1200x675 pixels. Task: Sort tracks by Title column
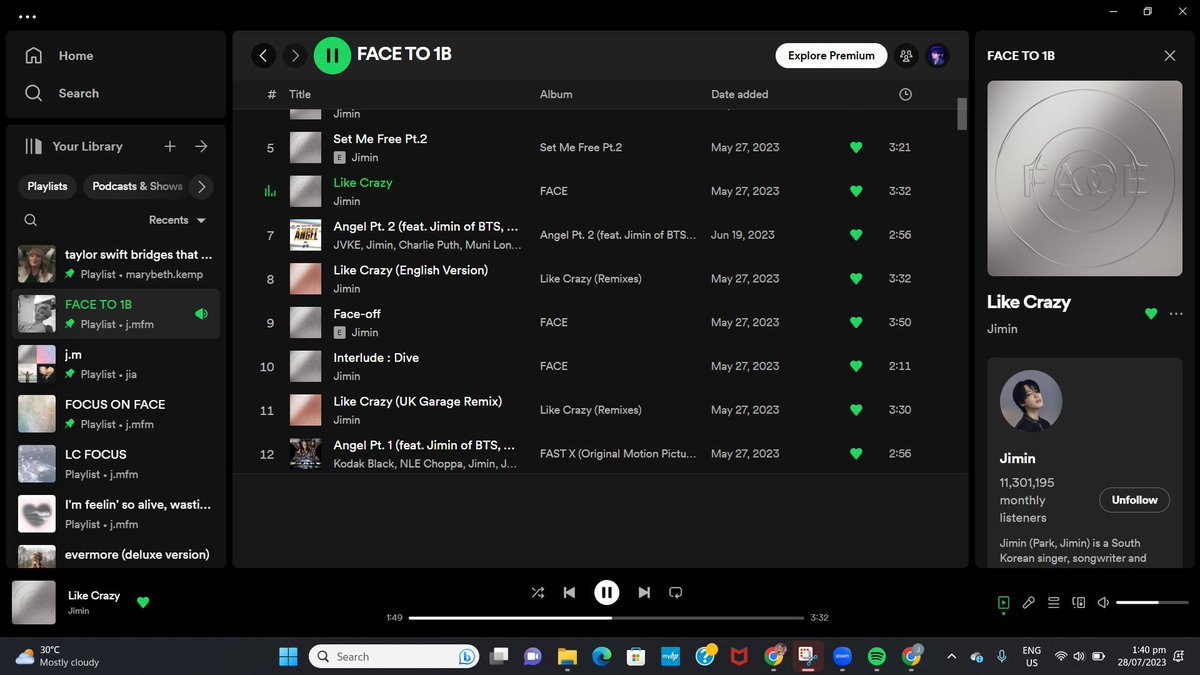point(300,94)
